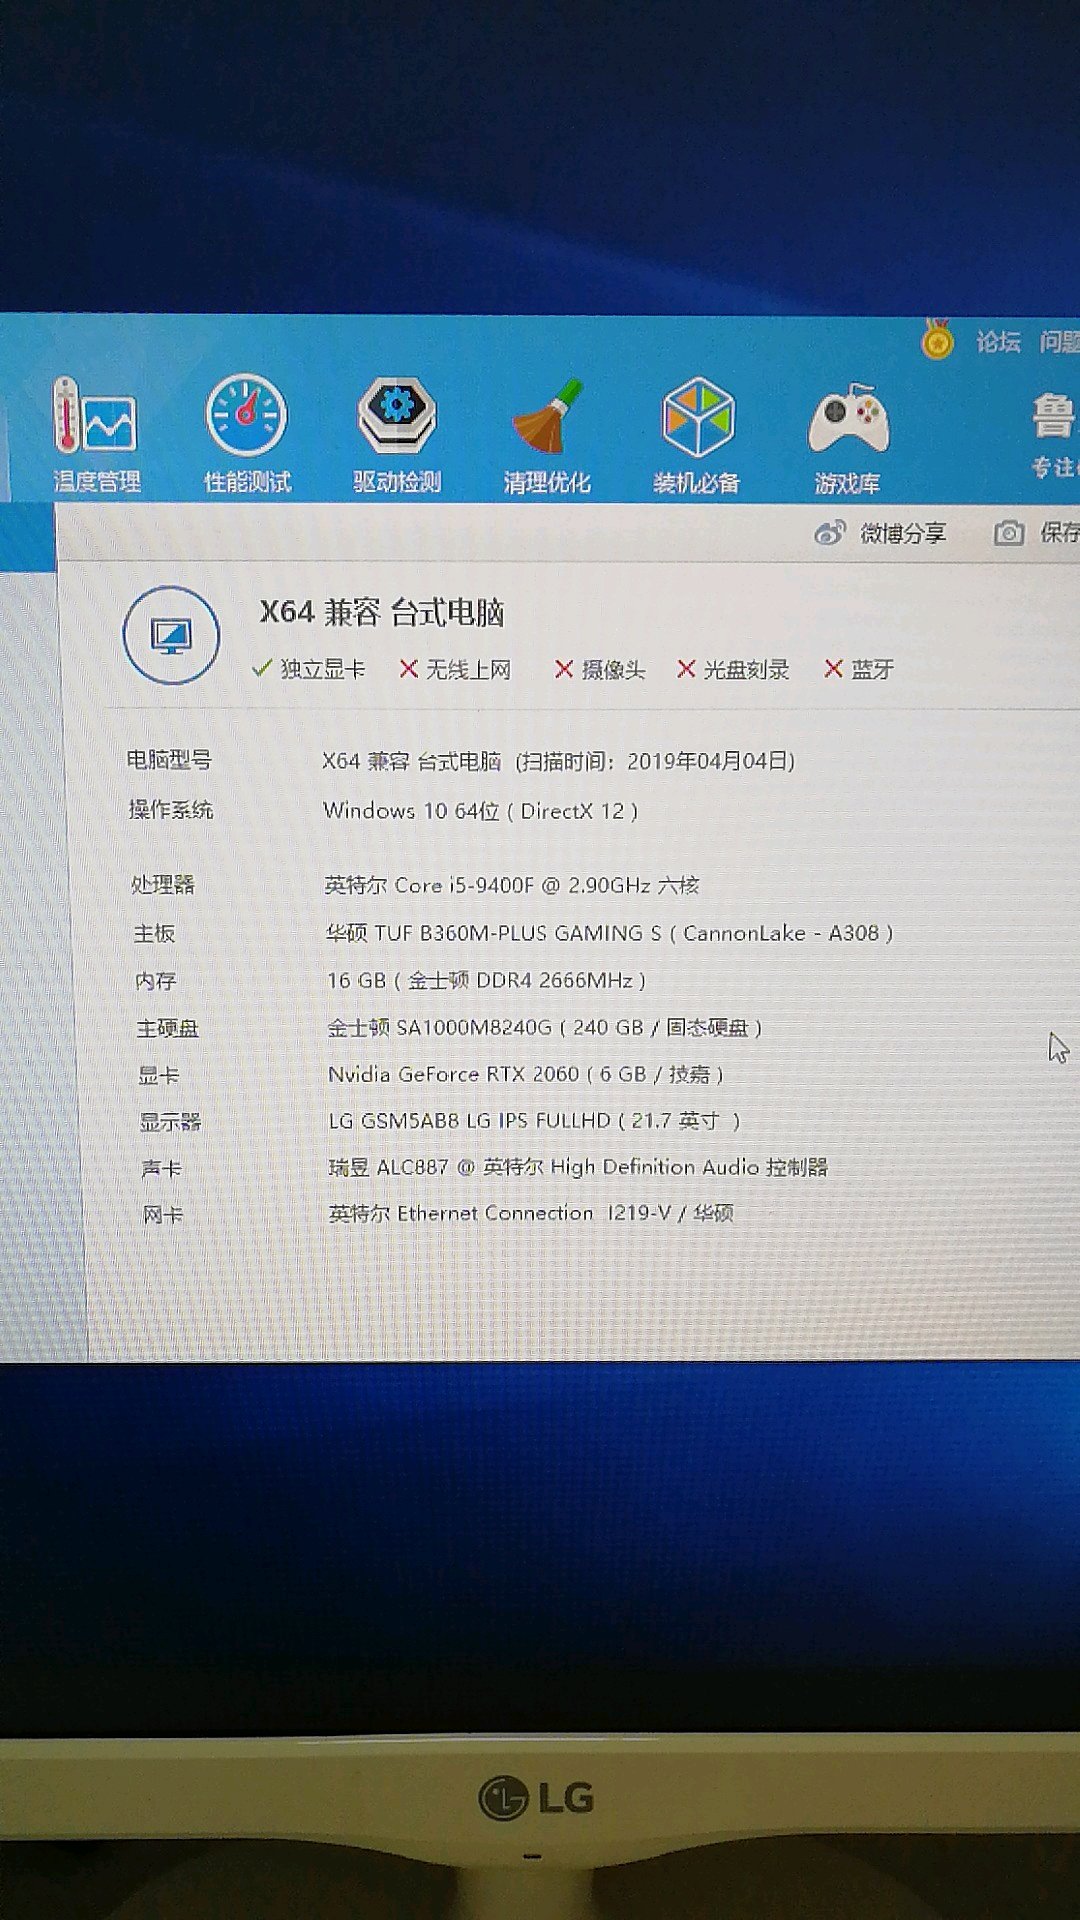Open the 温度管理 temperature management icon

tap(96, 436)
